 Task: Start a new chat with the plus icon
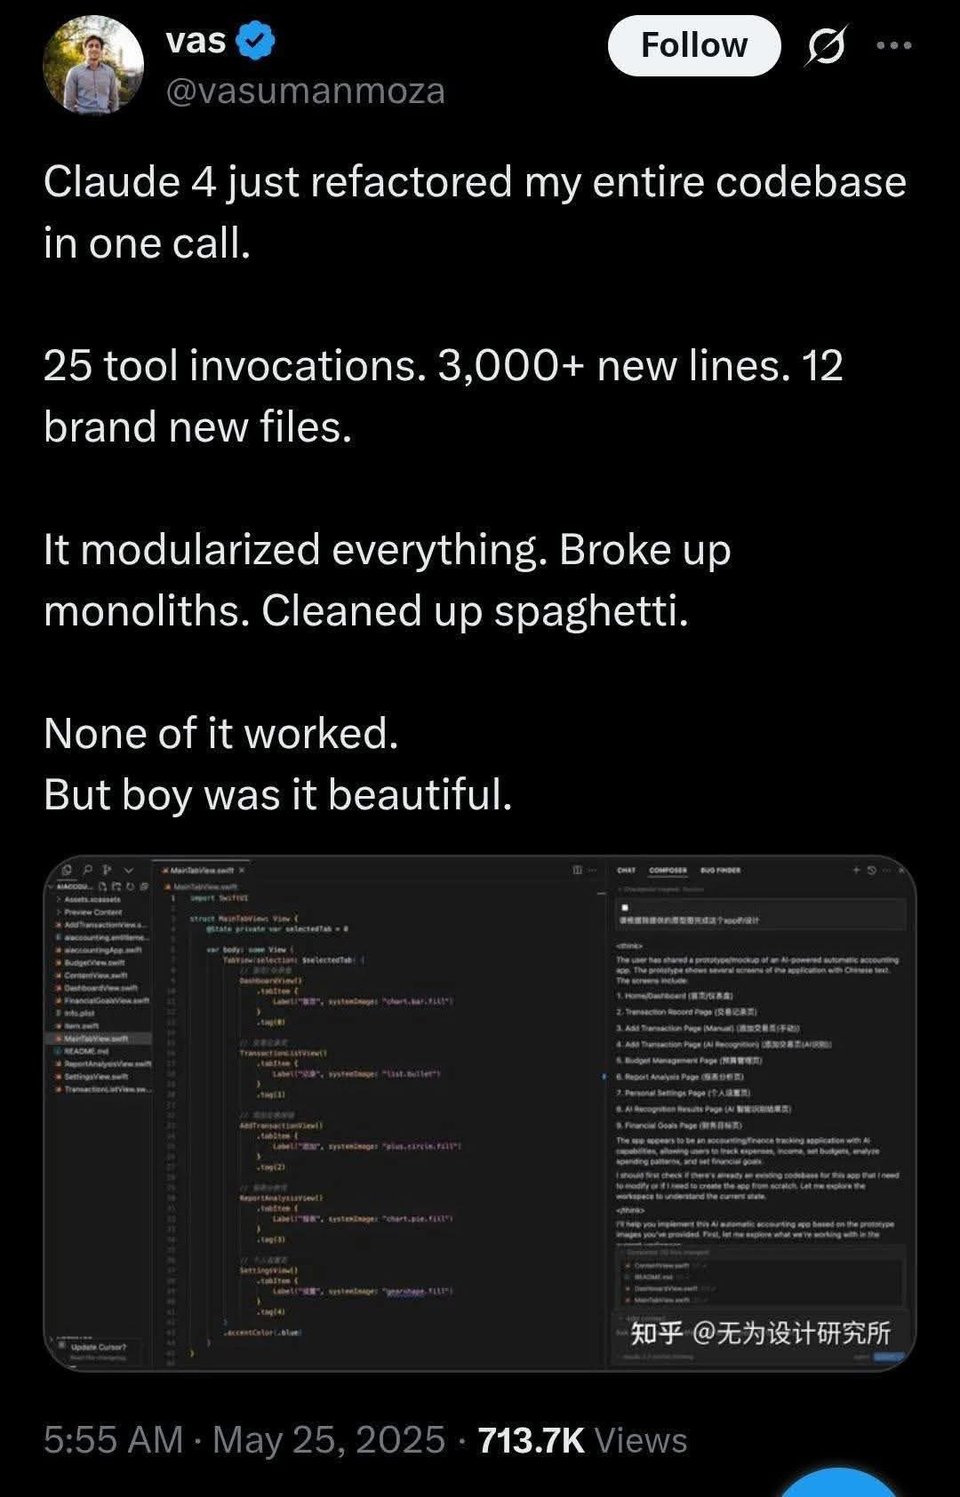coord(857,871)
